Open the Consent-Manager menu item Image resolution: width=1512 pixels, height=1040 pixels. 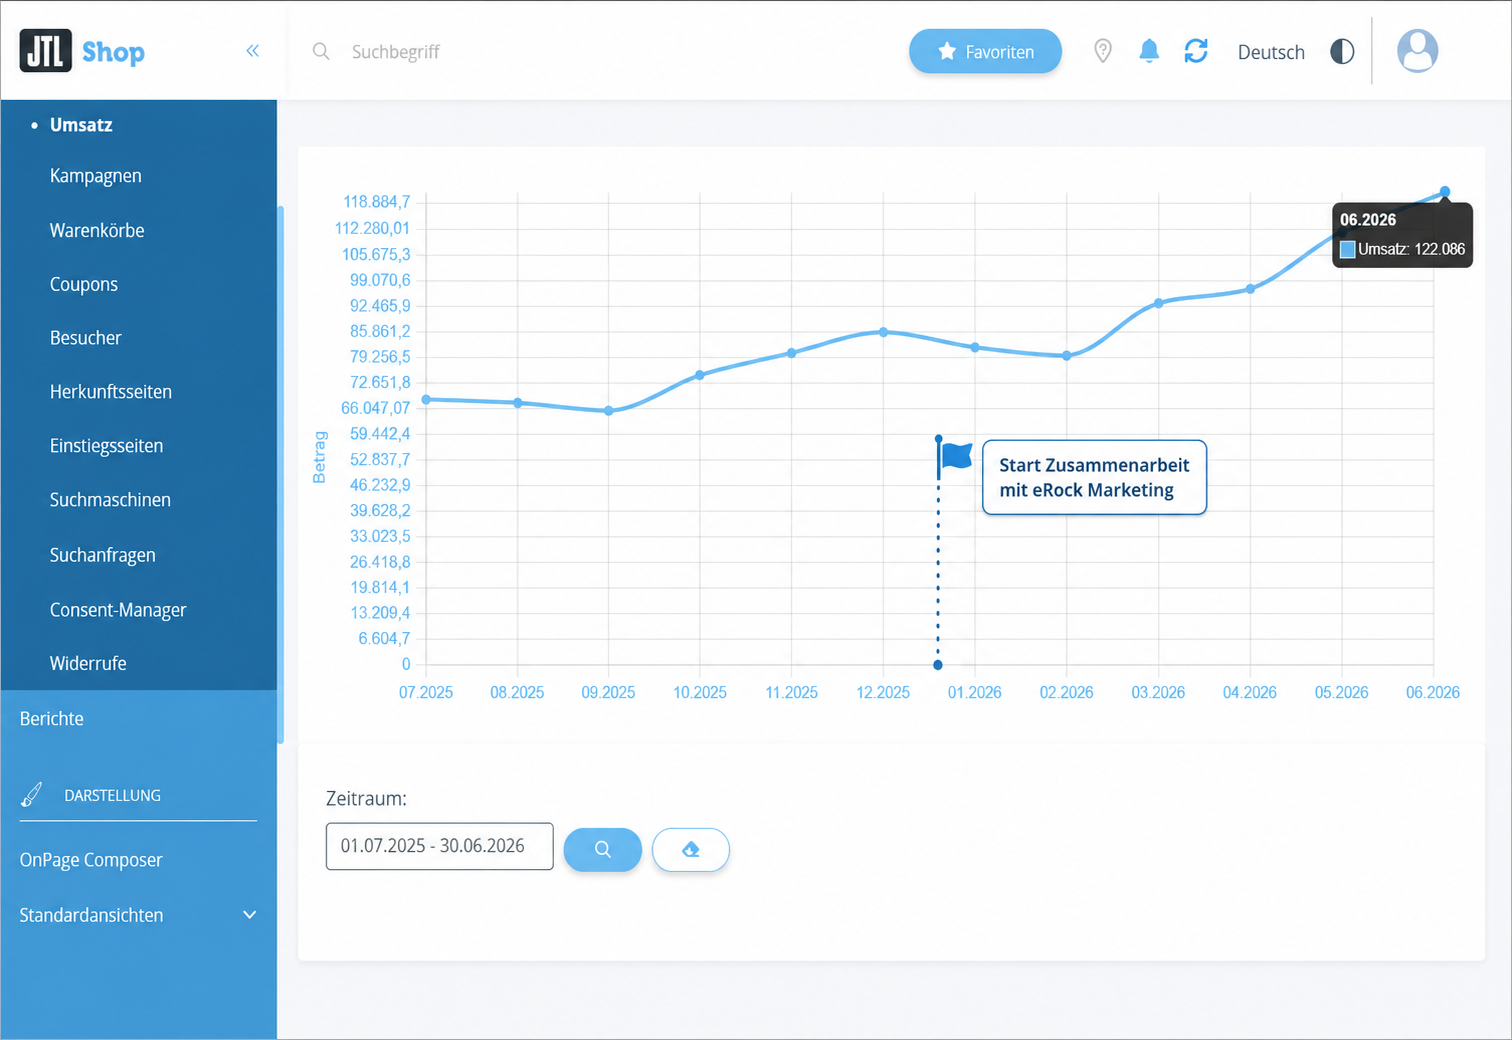coord(118,610)
